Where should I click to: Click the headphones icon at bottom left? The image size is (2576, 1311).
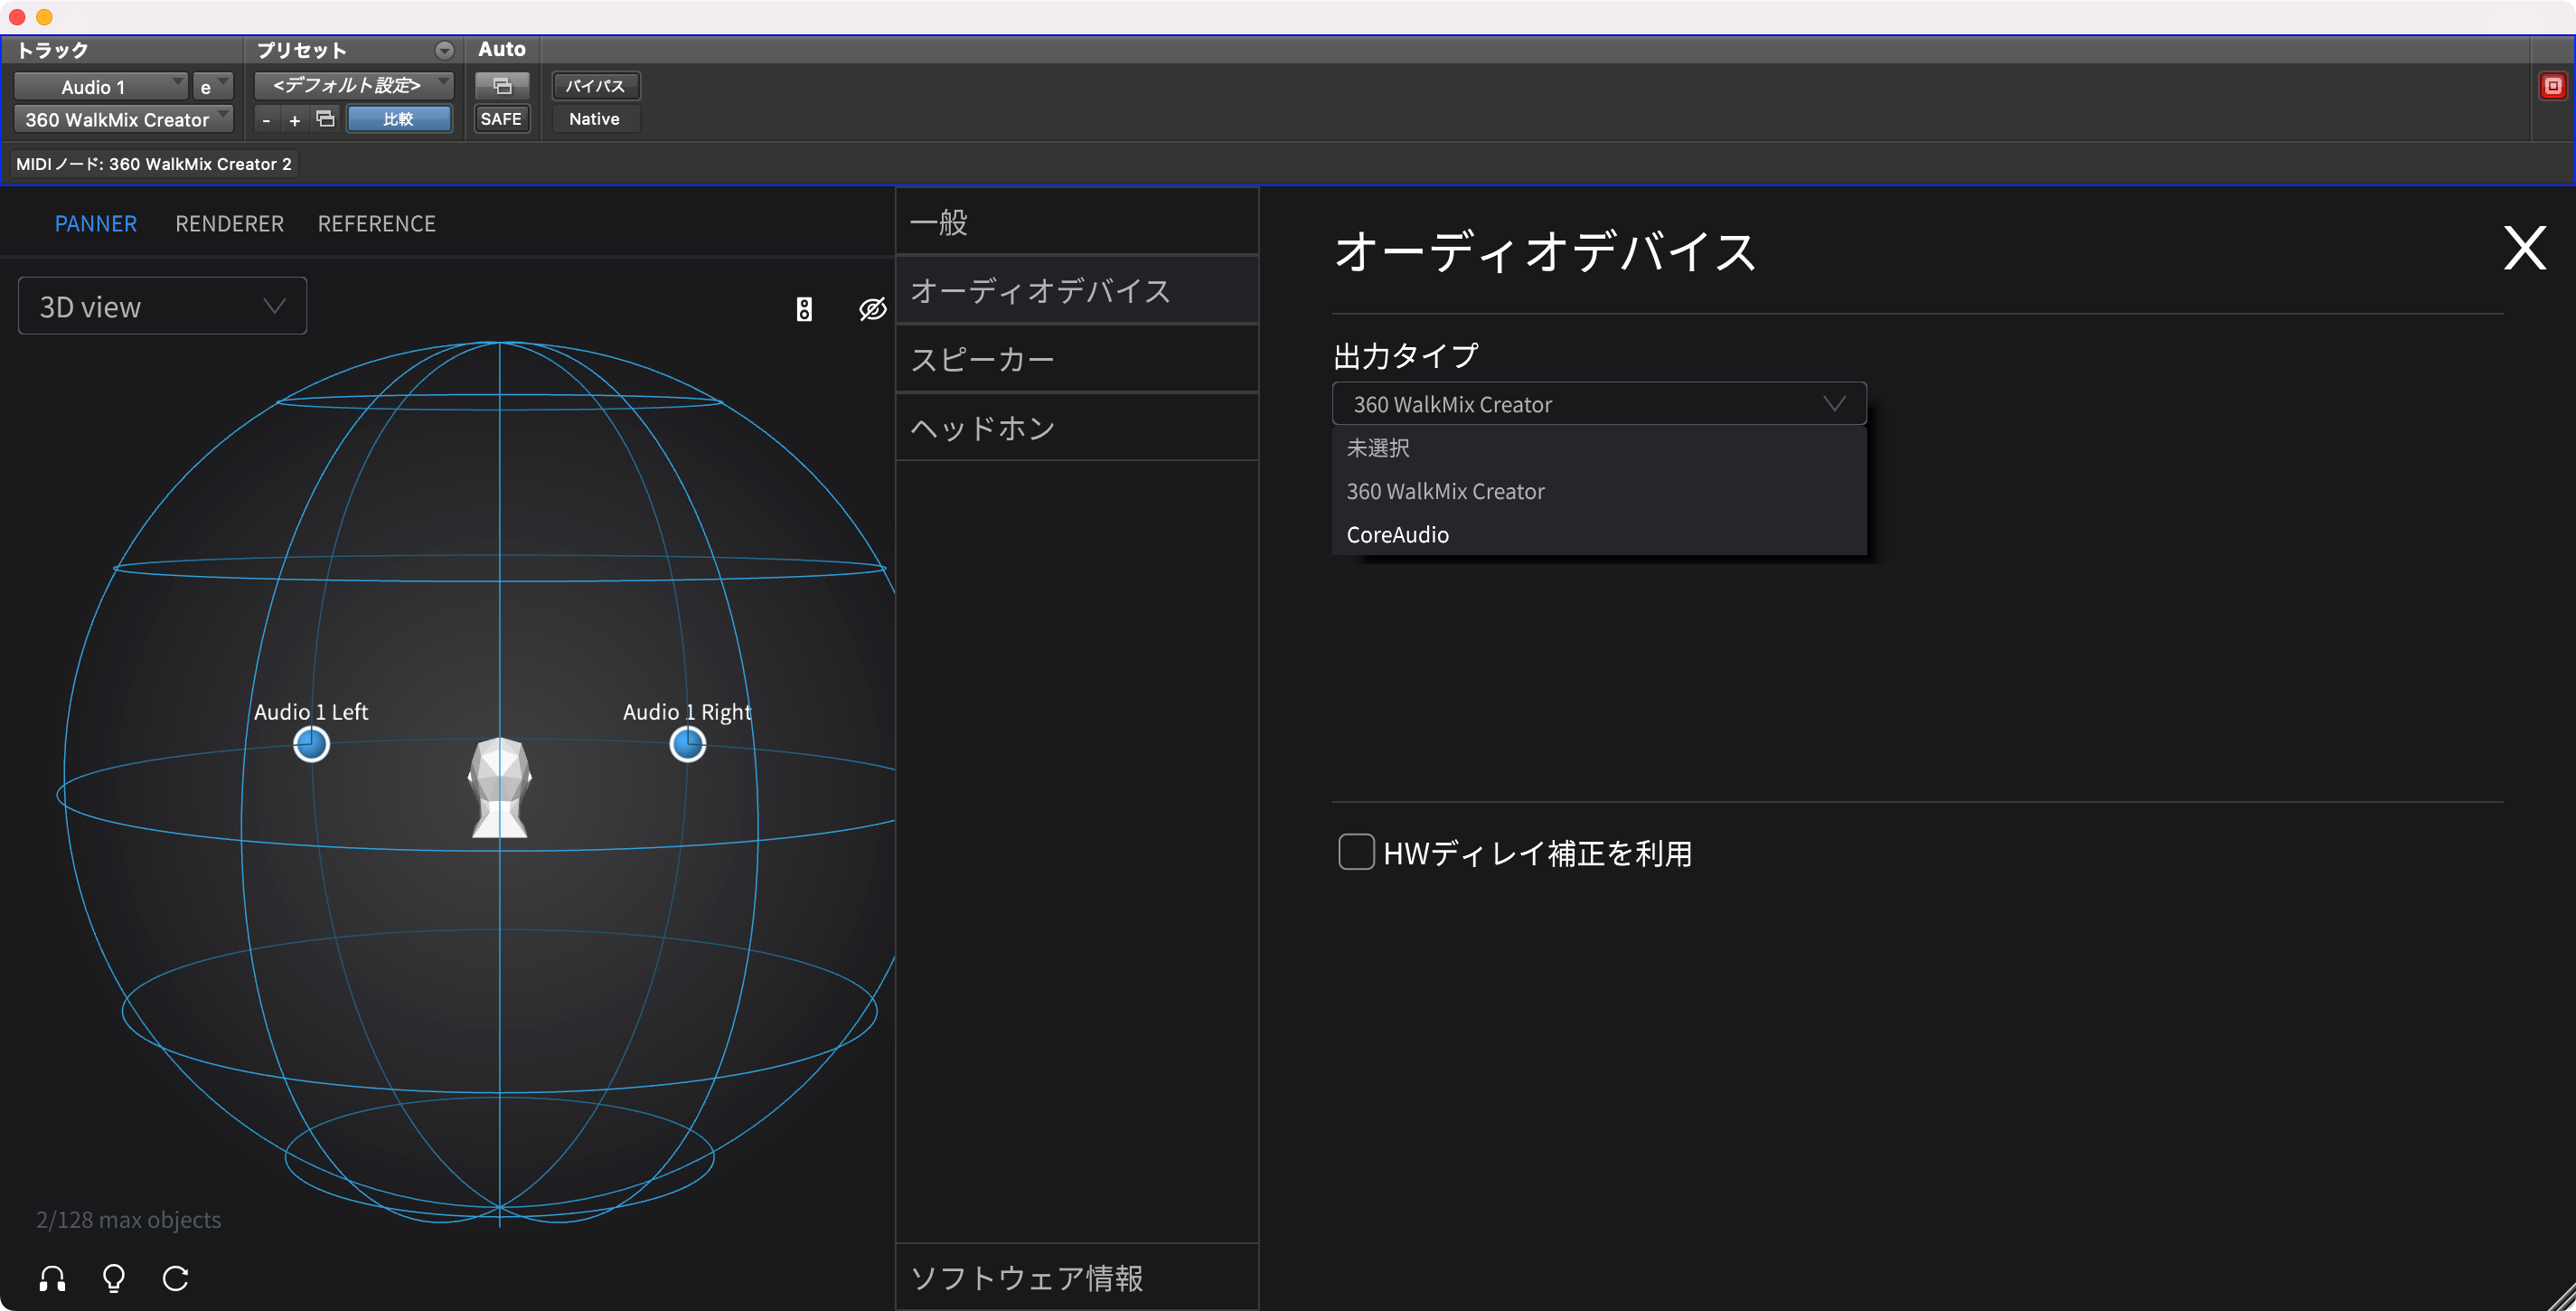52,1278
